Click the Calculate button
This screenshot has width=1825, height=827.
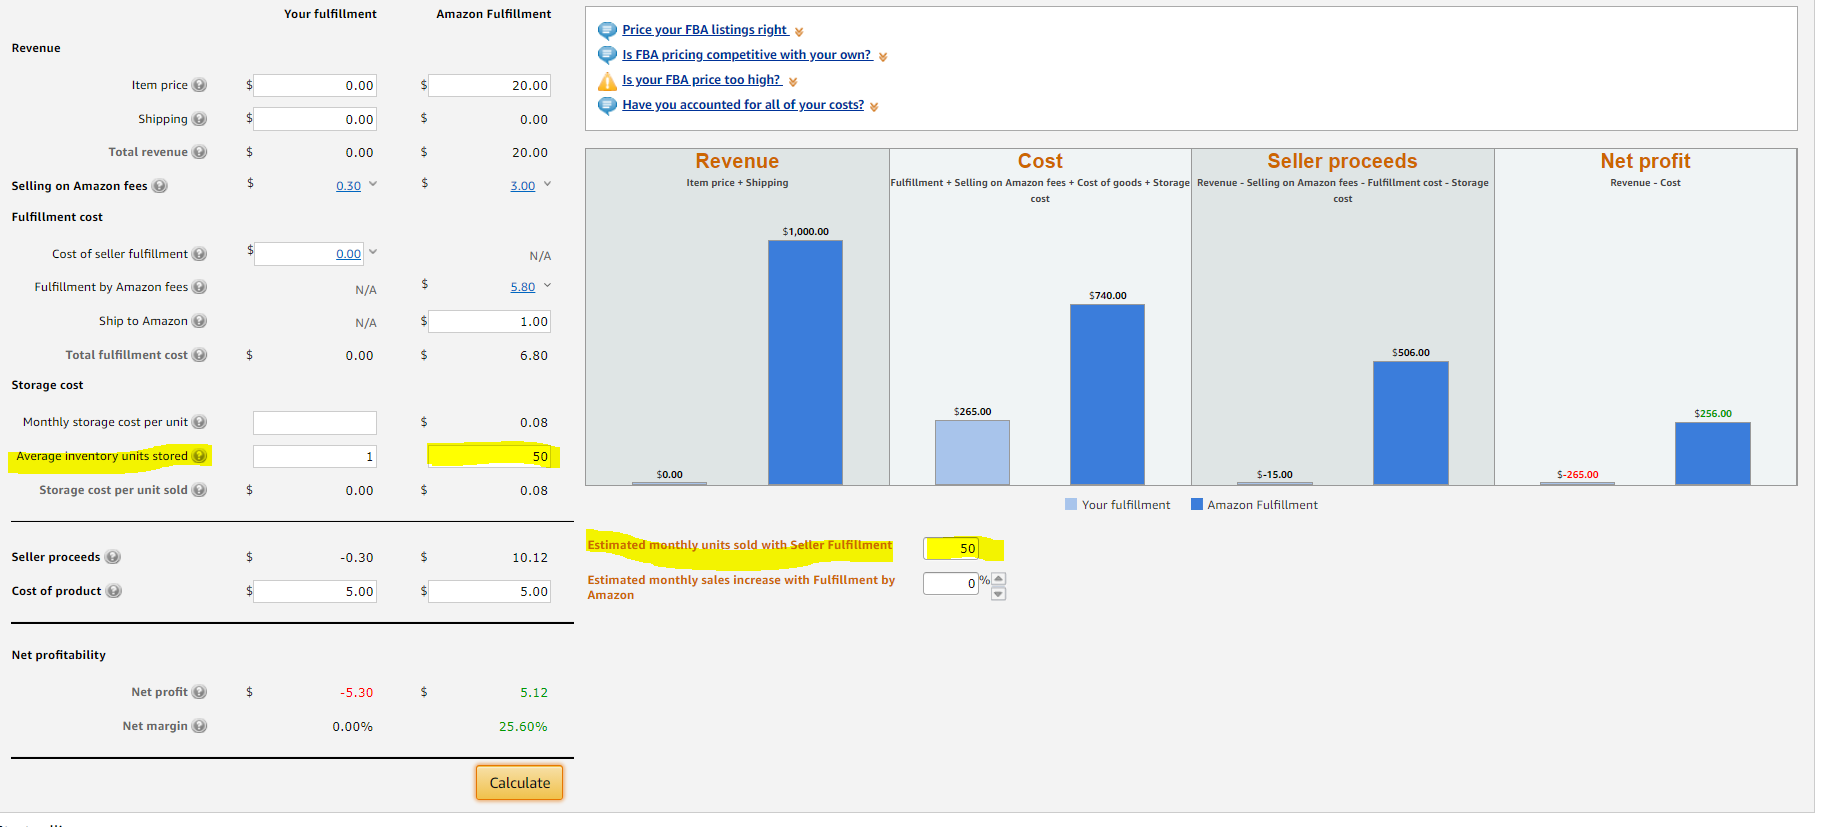519,783
